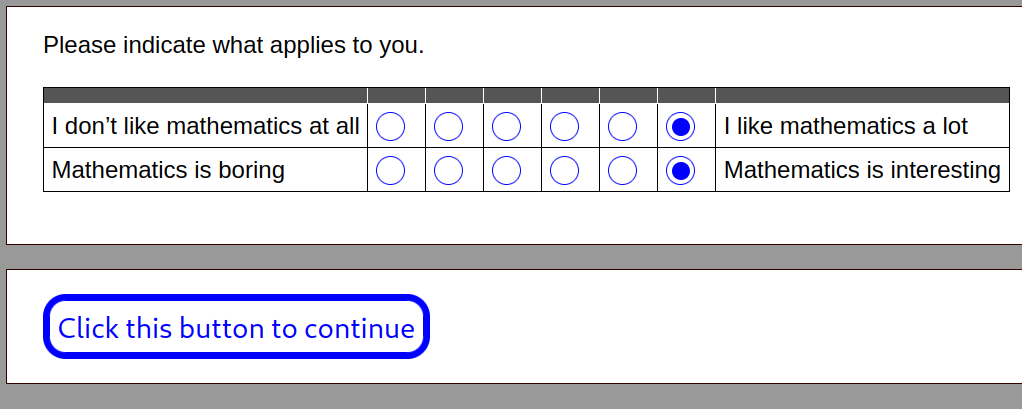Click the 'Mathematics is interesting' label
This screenshot has width=1022, height=409.
(x=862, y=170)
